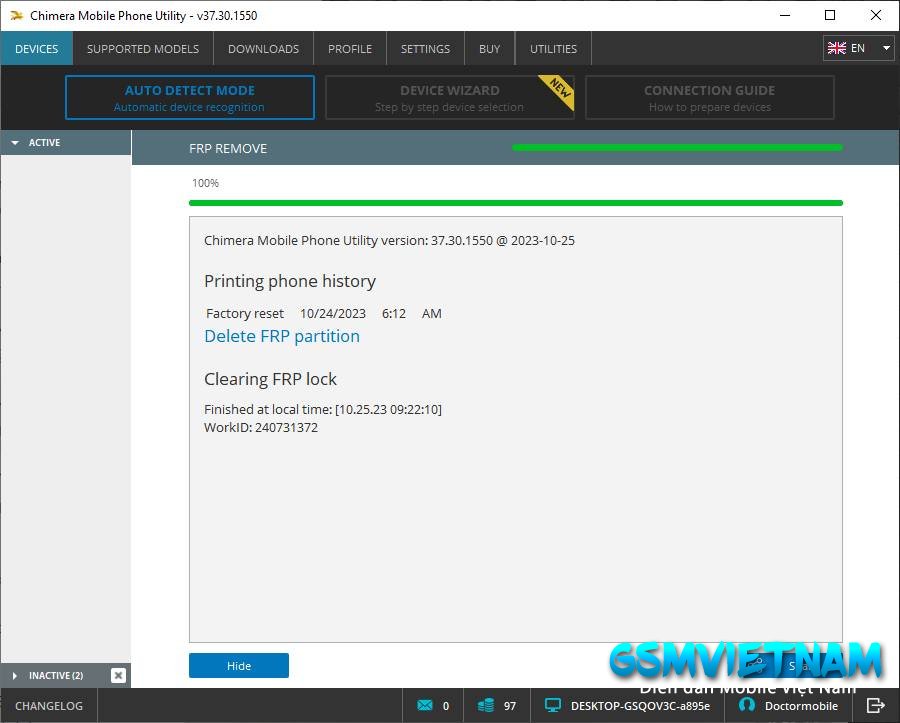The height and width of the screenshot is (723, 900).
Task: Click the "Finished at local time" log line
Action: pyautogui.click(x=323, y=409)
